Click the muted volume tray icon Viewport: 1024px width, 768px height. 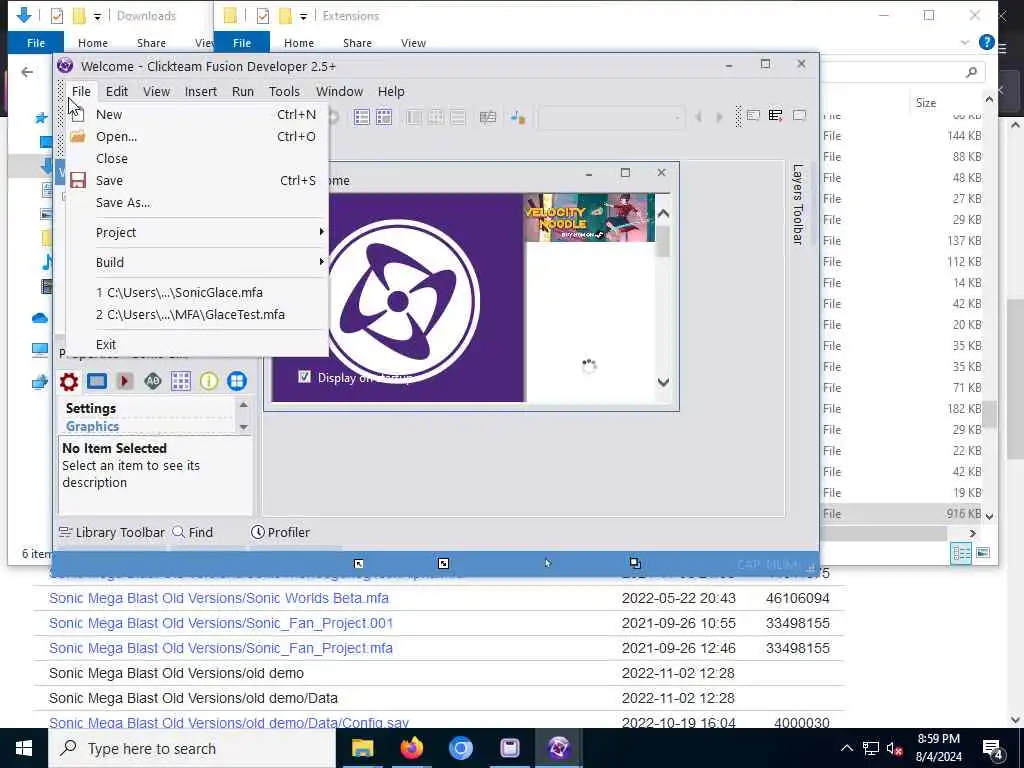pos(894,748)
